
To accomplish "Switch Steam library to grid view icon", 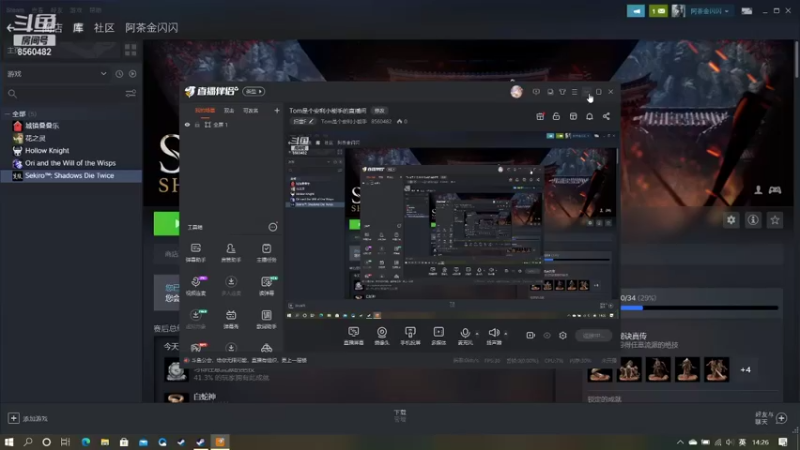I will coord(131,49).
